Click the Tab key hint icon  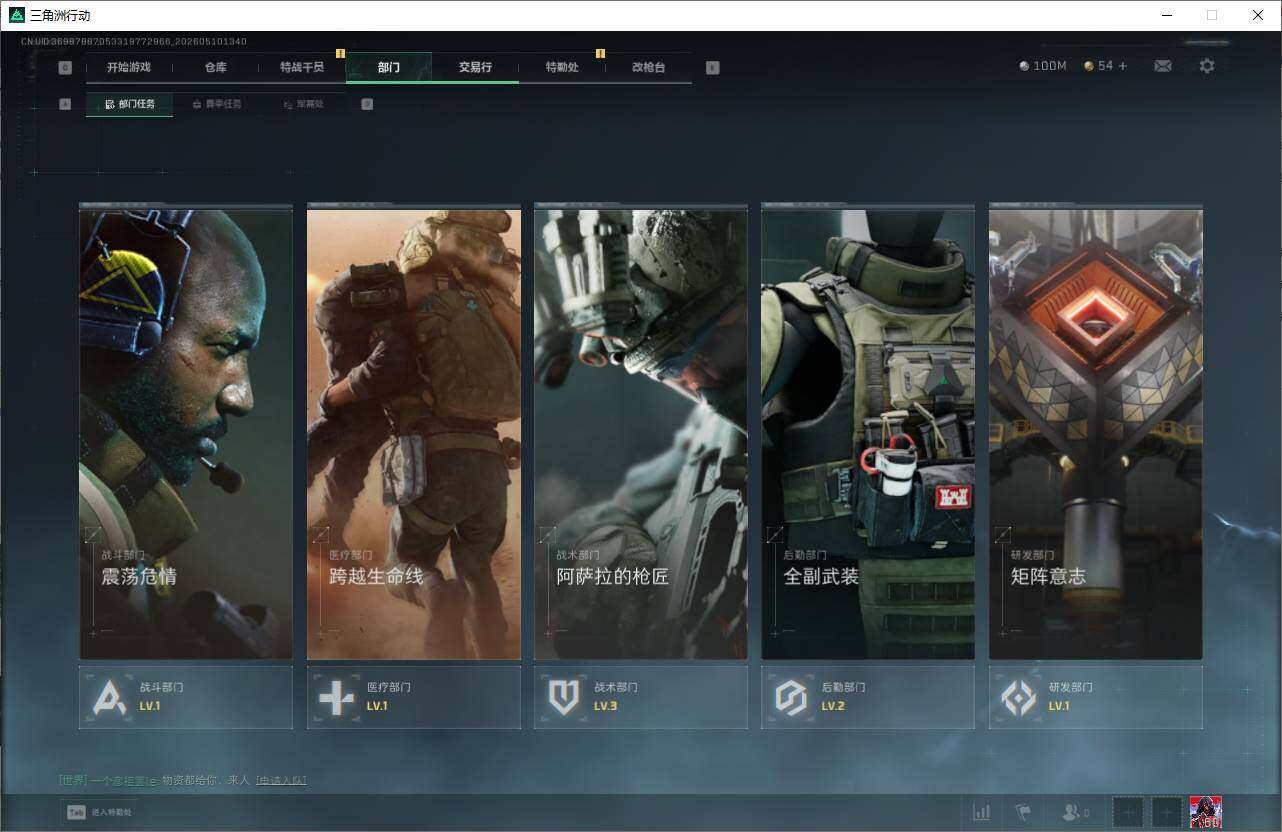[x=76, y=812]
